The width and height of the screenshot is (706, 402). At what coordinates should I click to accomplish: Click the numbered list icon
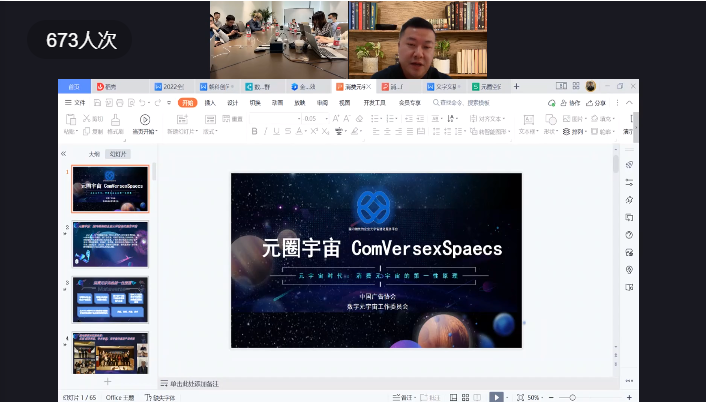[390, 119]
